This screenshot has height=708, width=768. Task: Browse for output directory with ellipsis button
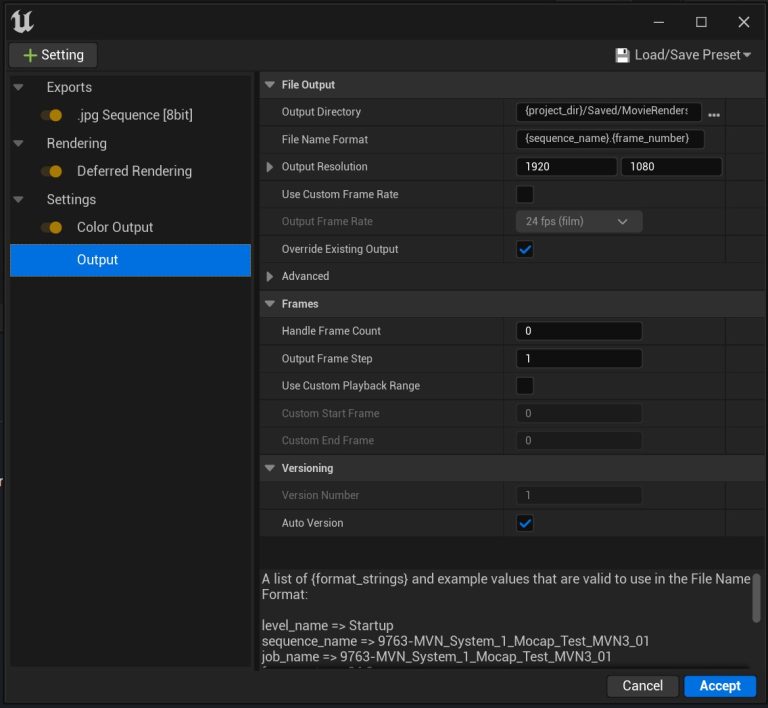point(714,113)
